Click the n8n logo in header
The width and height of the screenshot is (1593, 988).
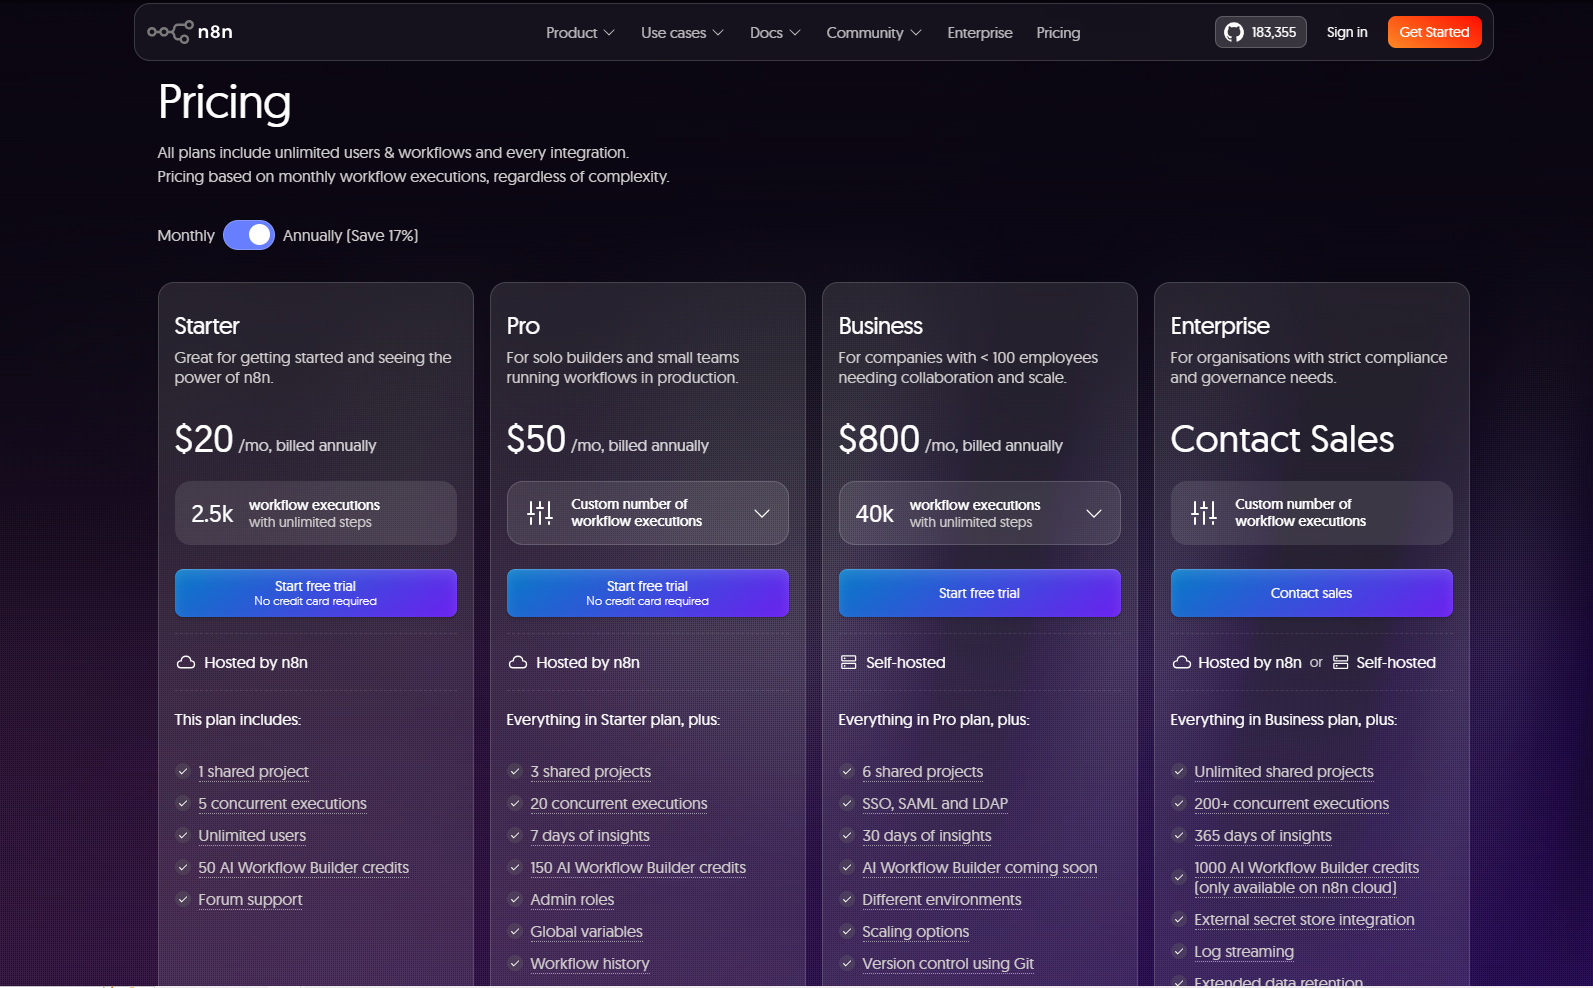point(190,32)
